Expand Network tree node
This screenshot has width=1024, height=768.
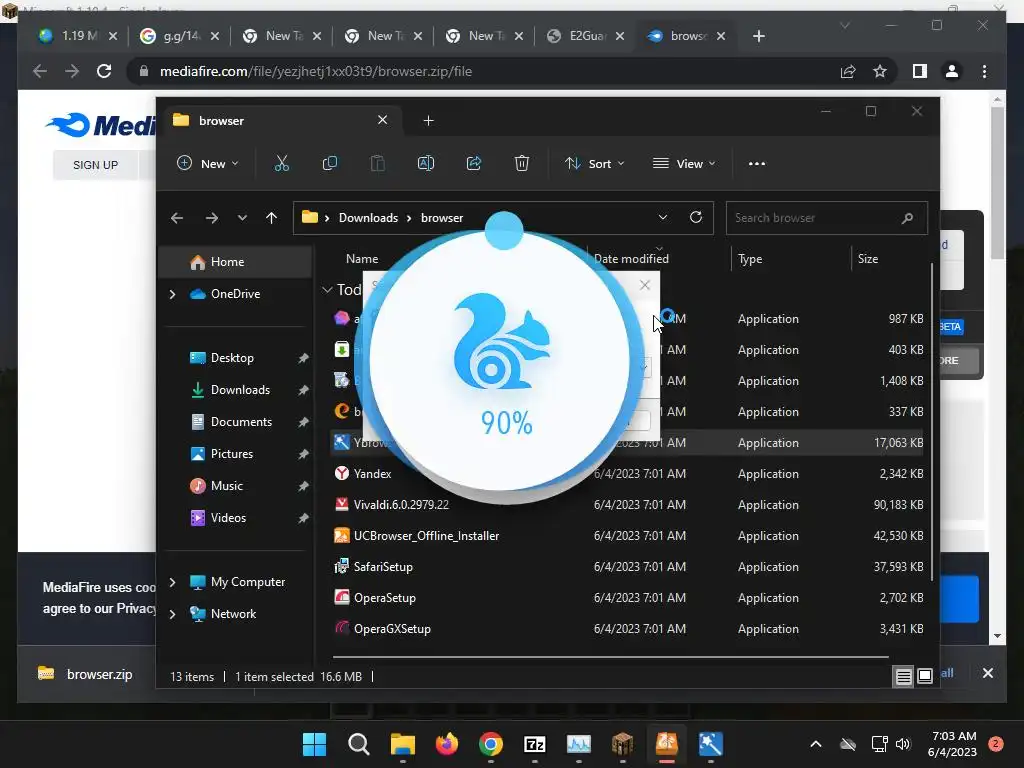[x=172, y=614]
